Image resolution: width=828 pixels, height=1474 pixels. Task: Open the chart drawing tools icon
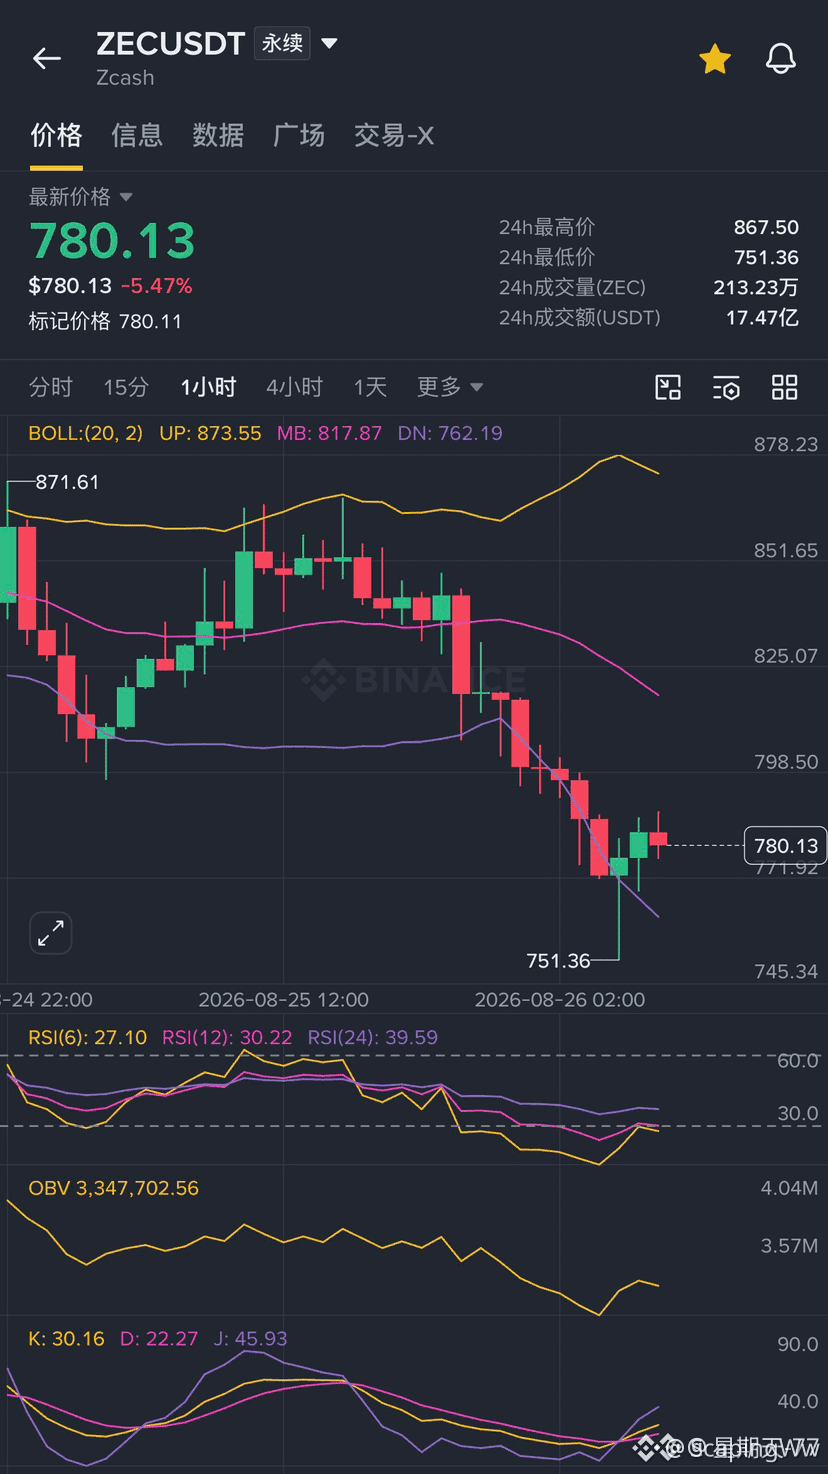coord(668,387)
